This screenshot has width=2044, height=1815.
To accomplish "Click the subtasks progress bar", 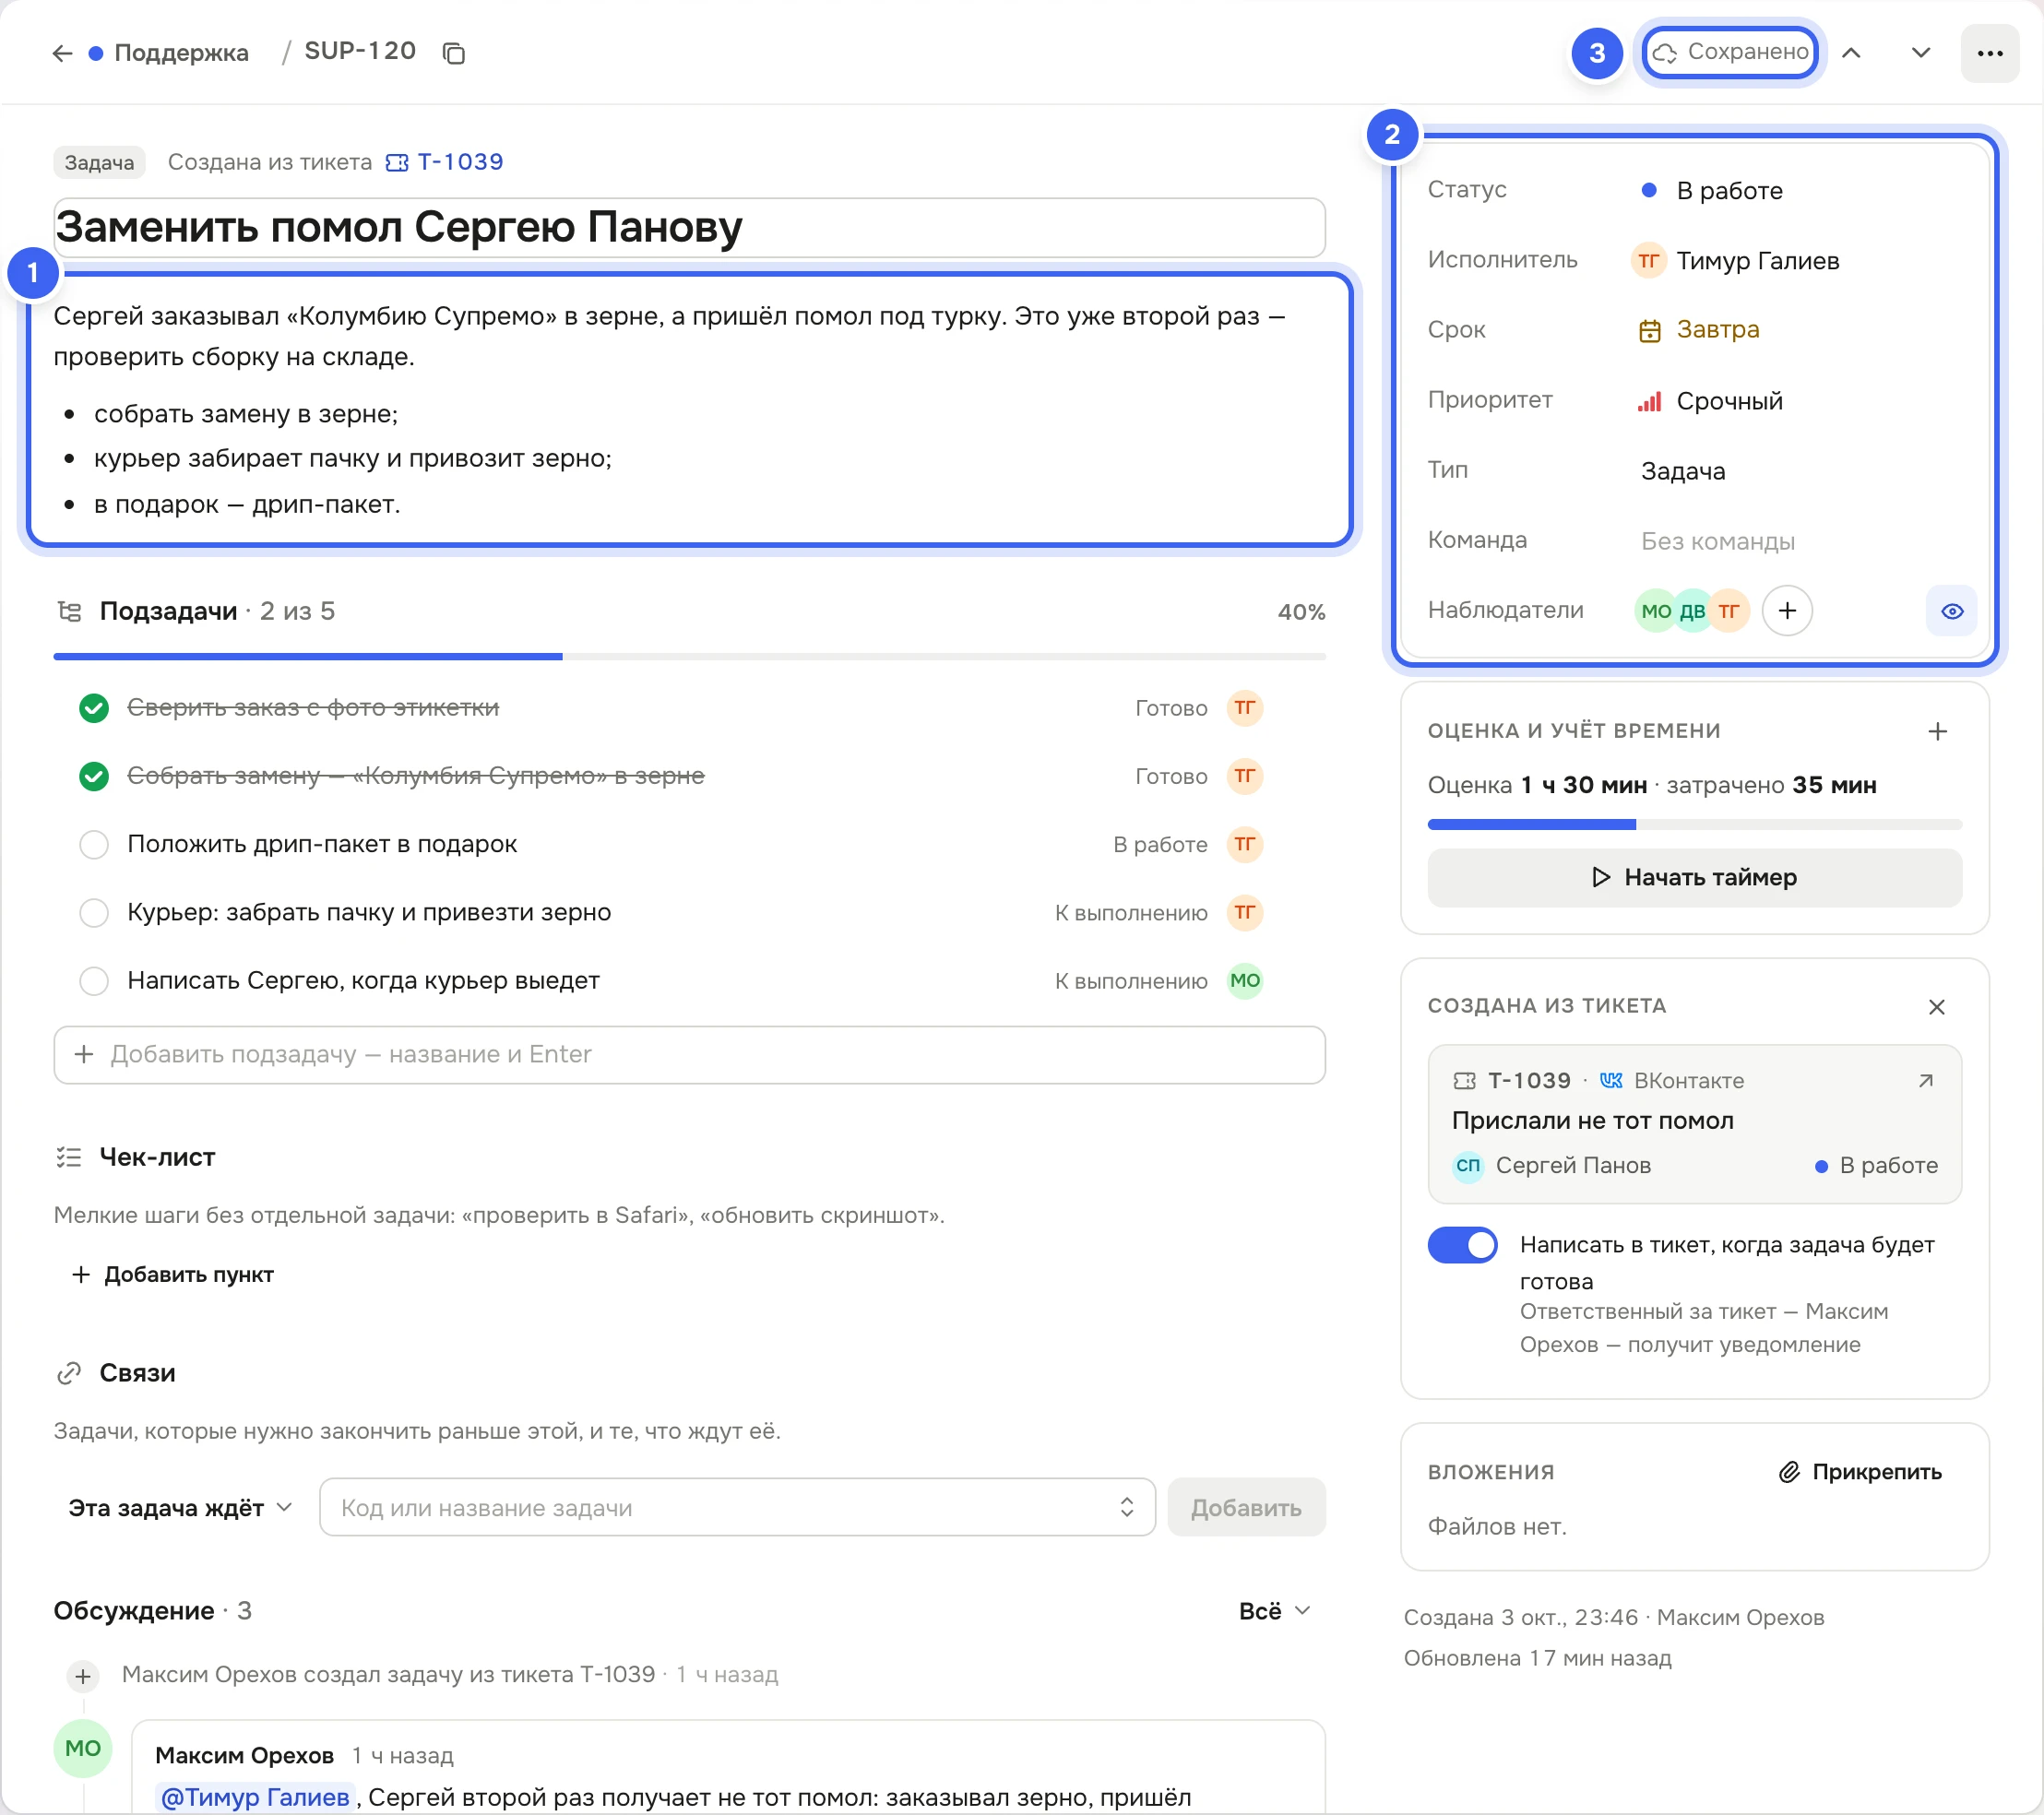I will tap(689, 657).
